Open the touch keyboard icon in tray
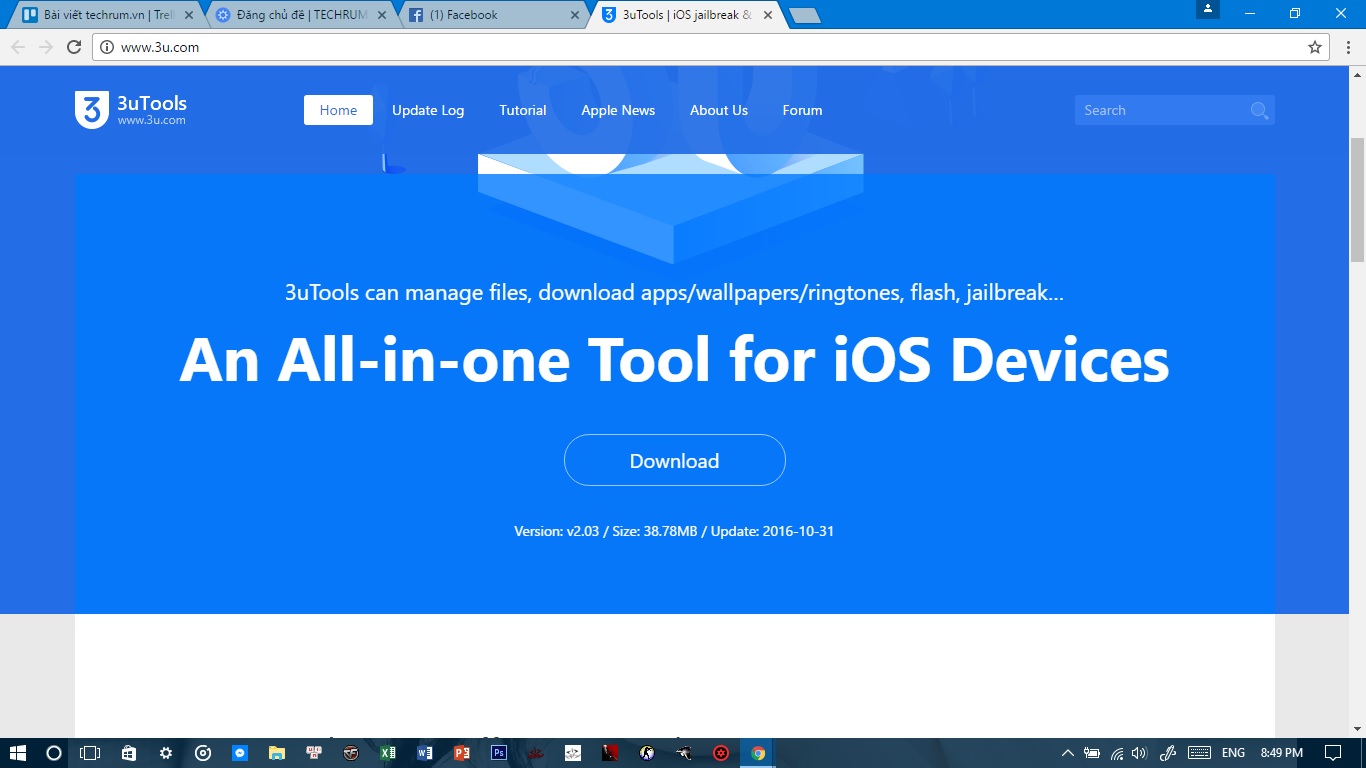This screenshot has width=1366, height=768. pos(1200,753)
